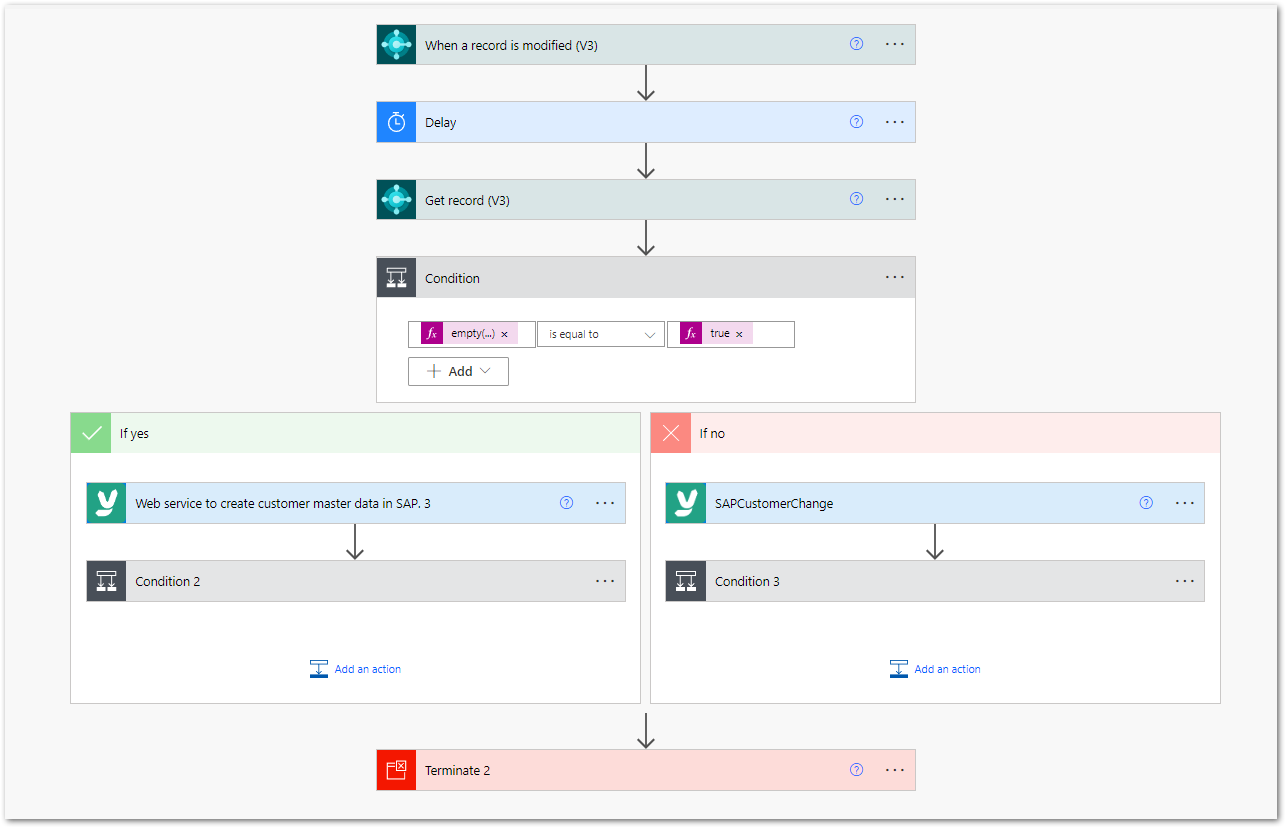Open help for SAPCustomerChange
1286x828 pixels.
[x=1146, y=503]
